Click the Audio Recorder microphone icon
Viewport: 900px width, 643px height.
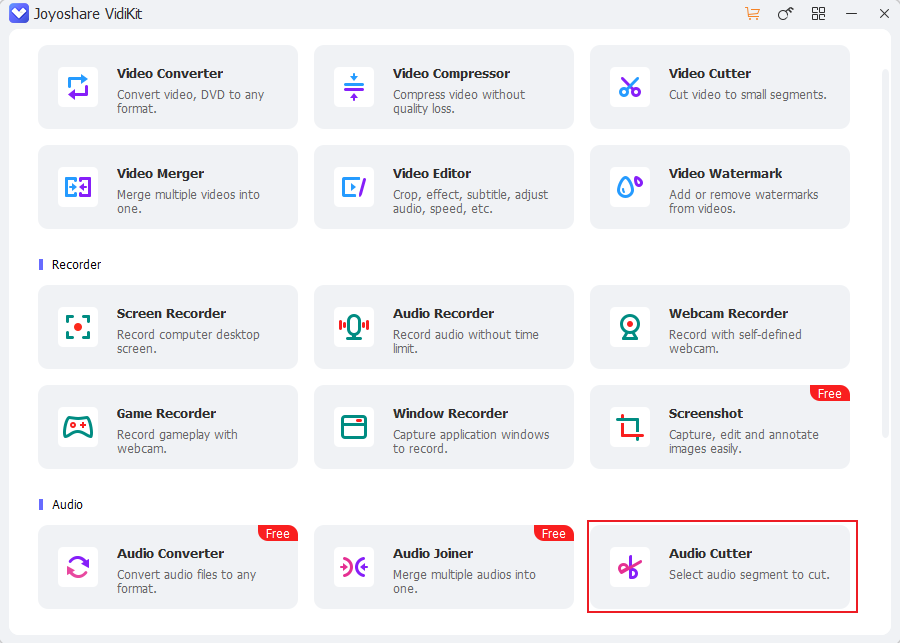tap(354, 327)
